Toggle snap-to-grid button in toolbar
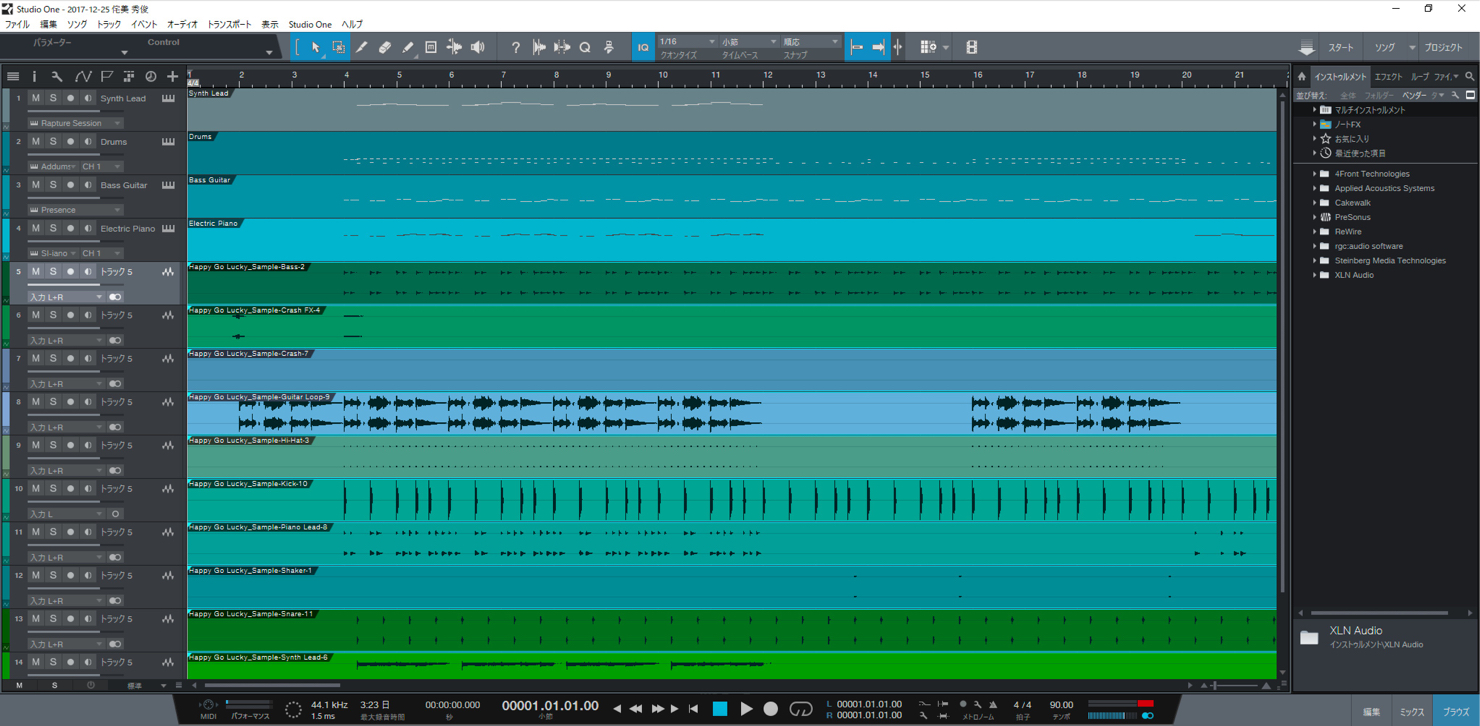Screen dimensions: 1480x726 click(856, 47)
